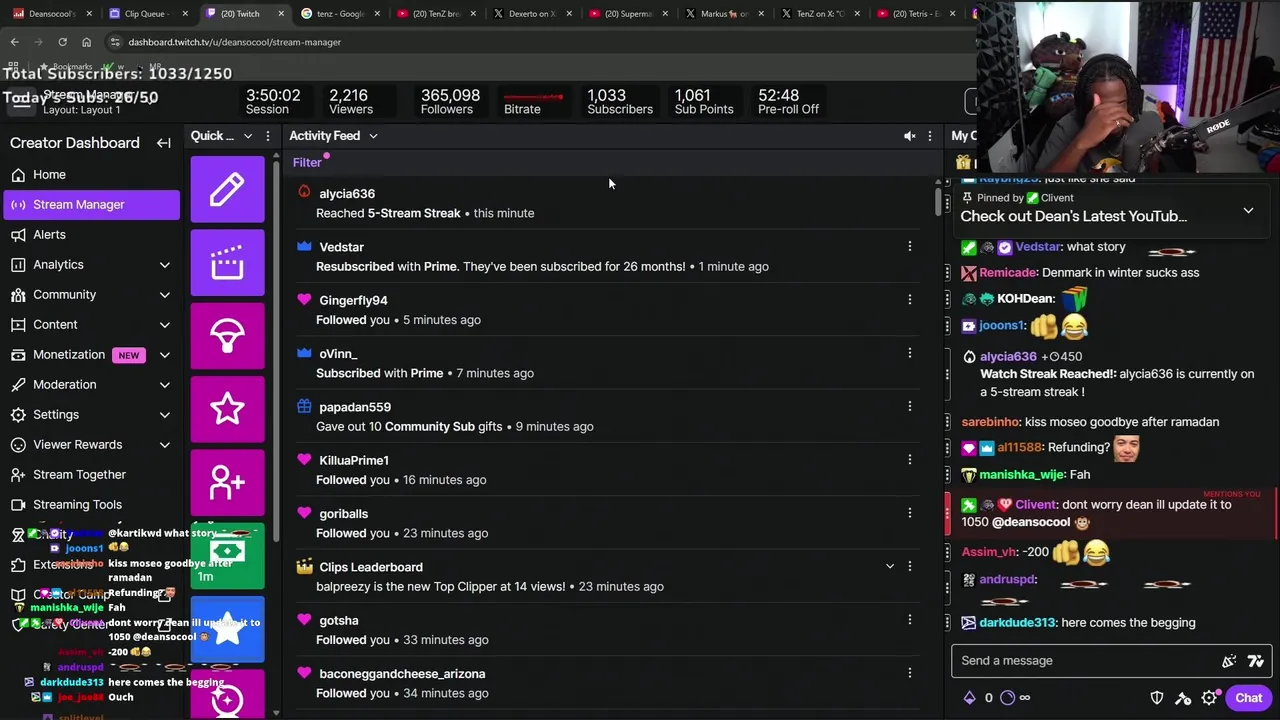
Task: Open the Activity Feed panel dropdown
Action: (x=373, y=136)
